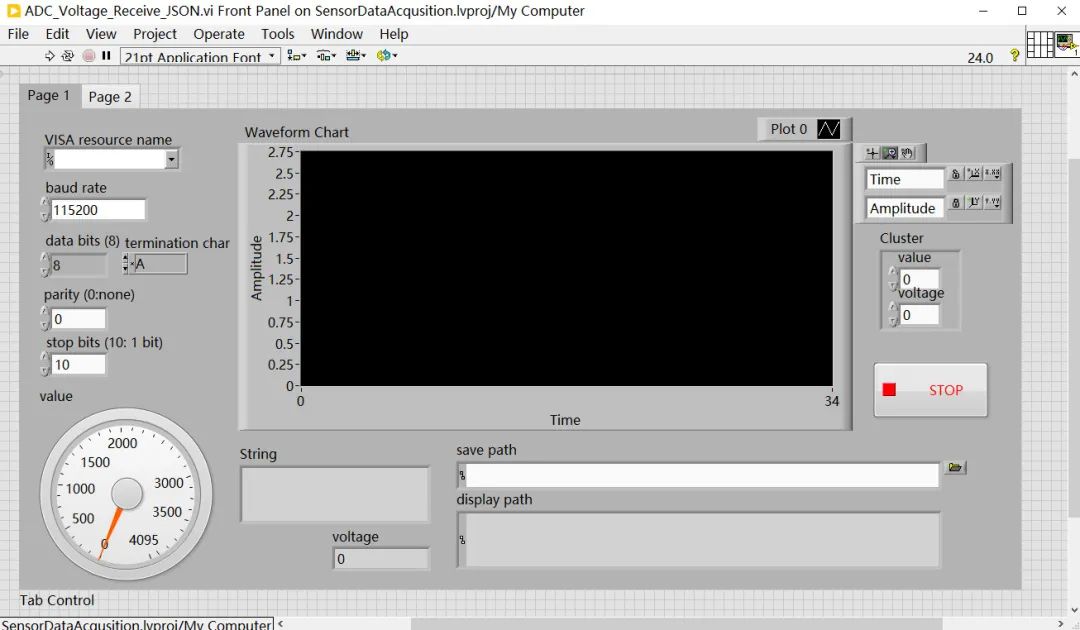Open the Align Objects toolbar menu
This screenshot has width=1080, height=630.
pos(297,56)
